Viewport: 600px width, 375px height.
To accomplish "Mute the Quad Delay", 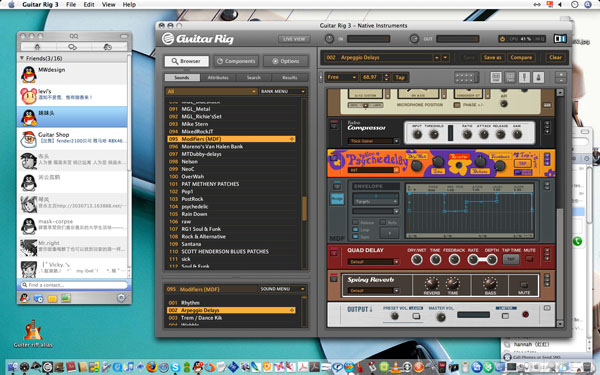I will pos(529,259).
